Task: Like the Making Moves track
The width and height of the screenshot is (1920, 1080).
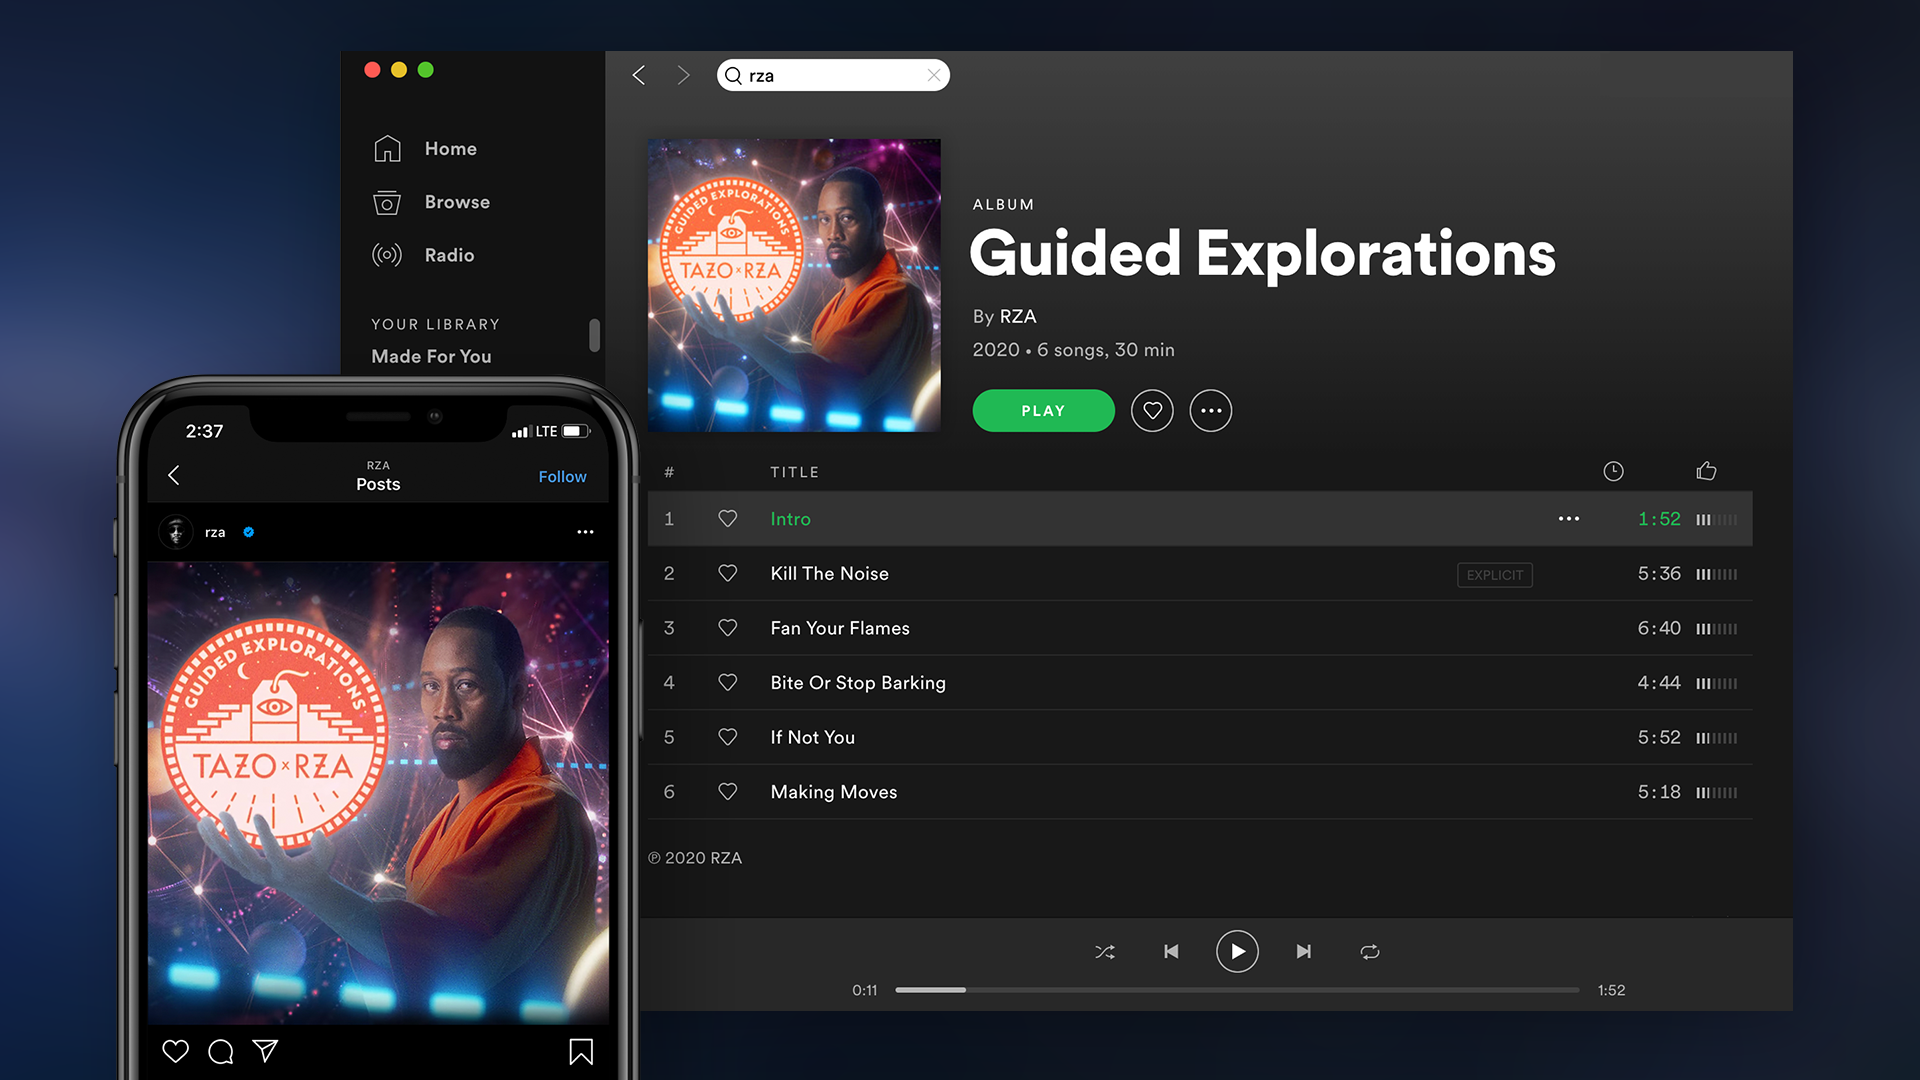Action: pyautogui.click(x=728, y=792)
